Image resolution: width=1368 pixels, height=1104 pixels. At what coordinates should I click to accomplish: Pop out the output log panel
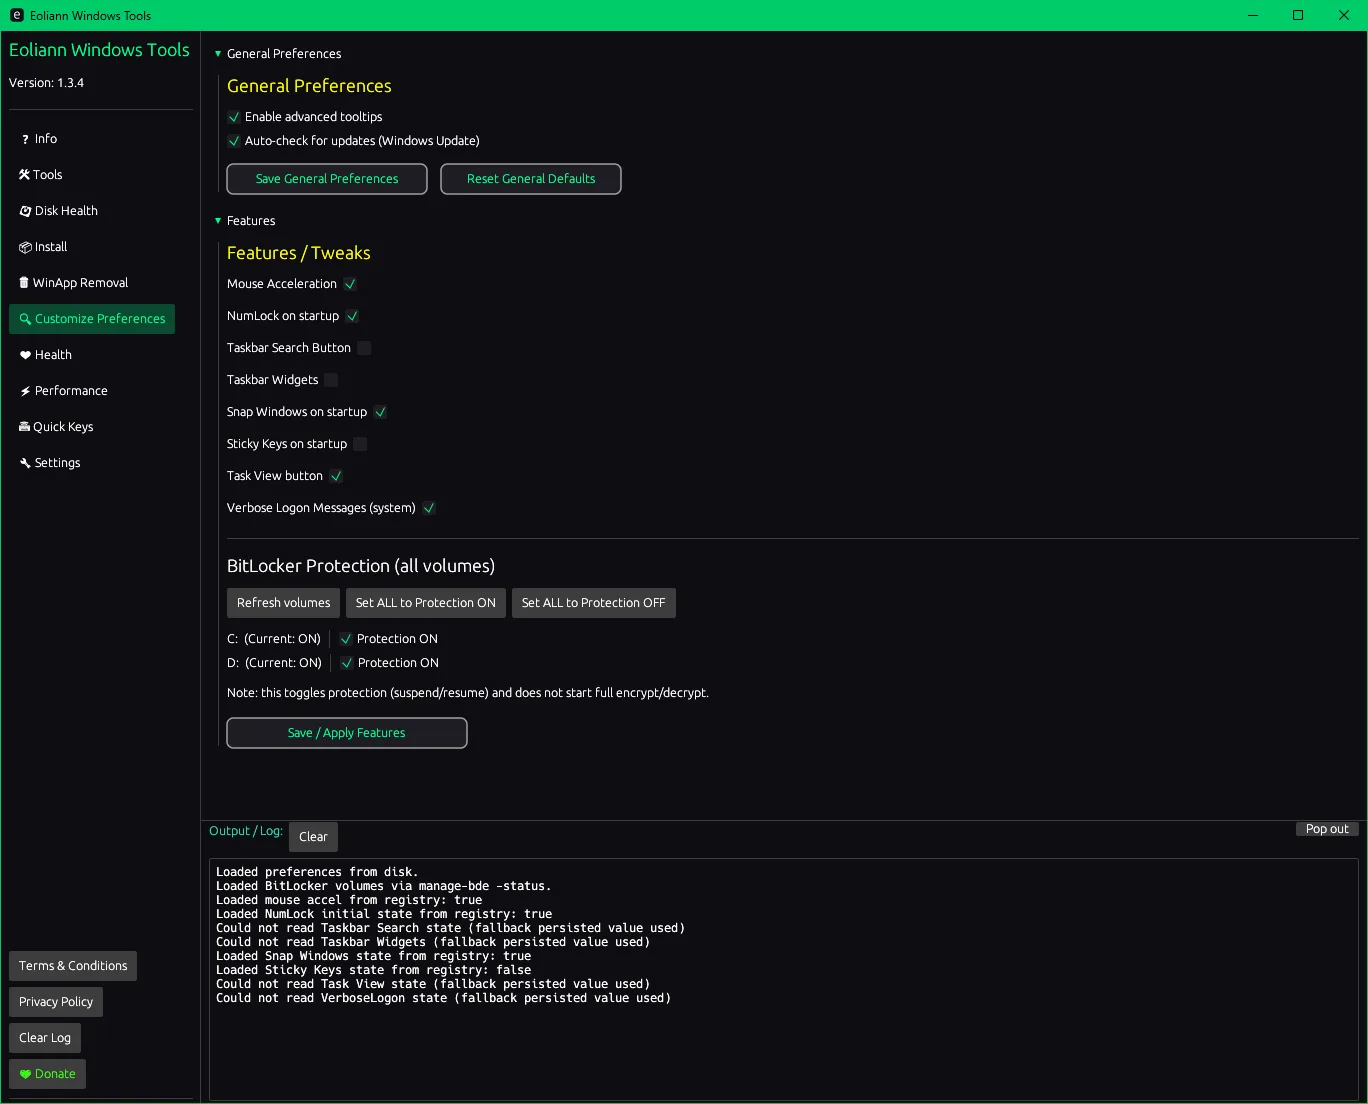[x=1326, y=829]
